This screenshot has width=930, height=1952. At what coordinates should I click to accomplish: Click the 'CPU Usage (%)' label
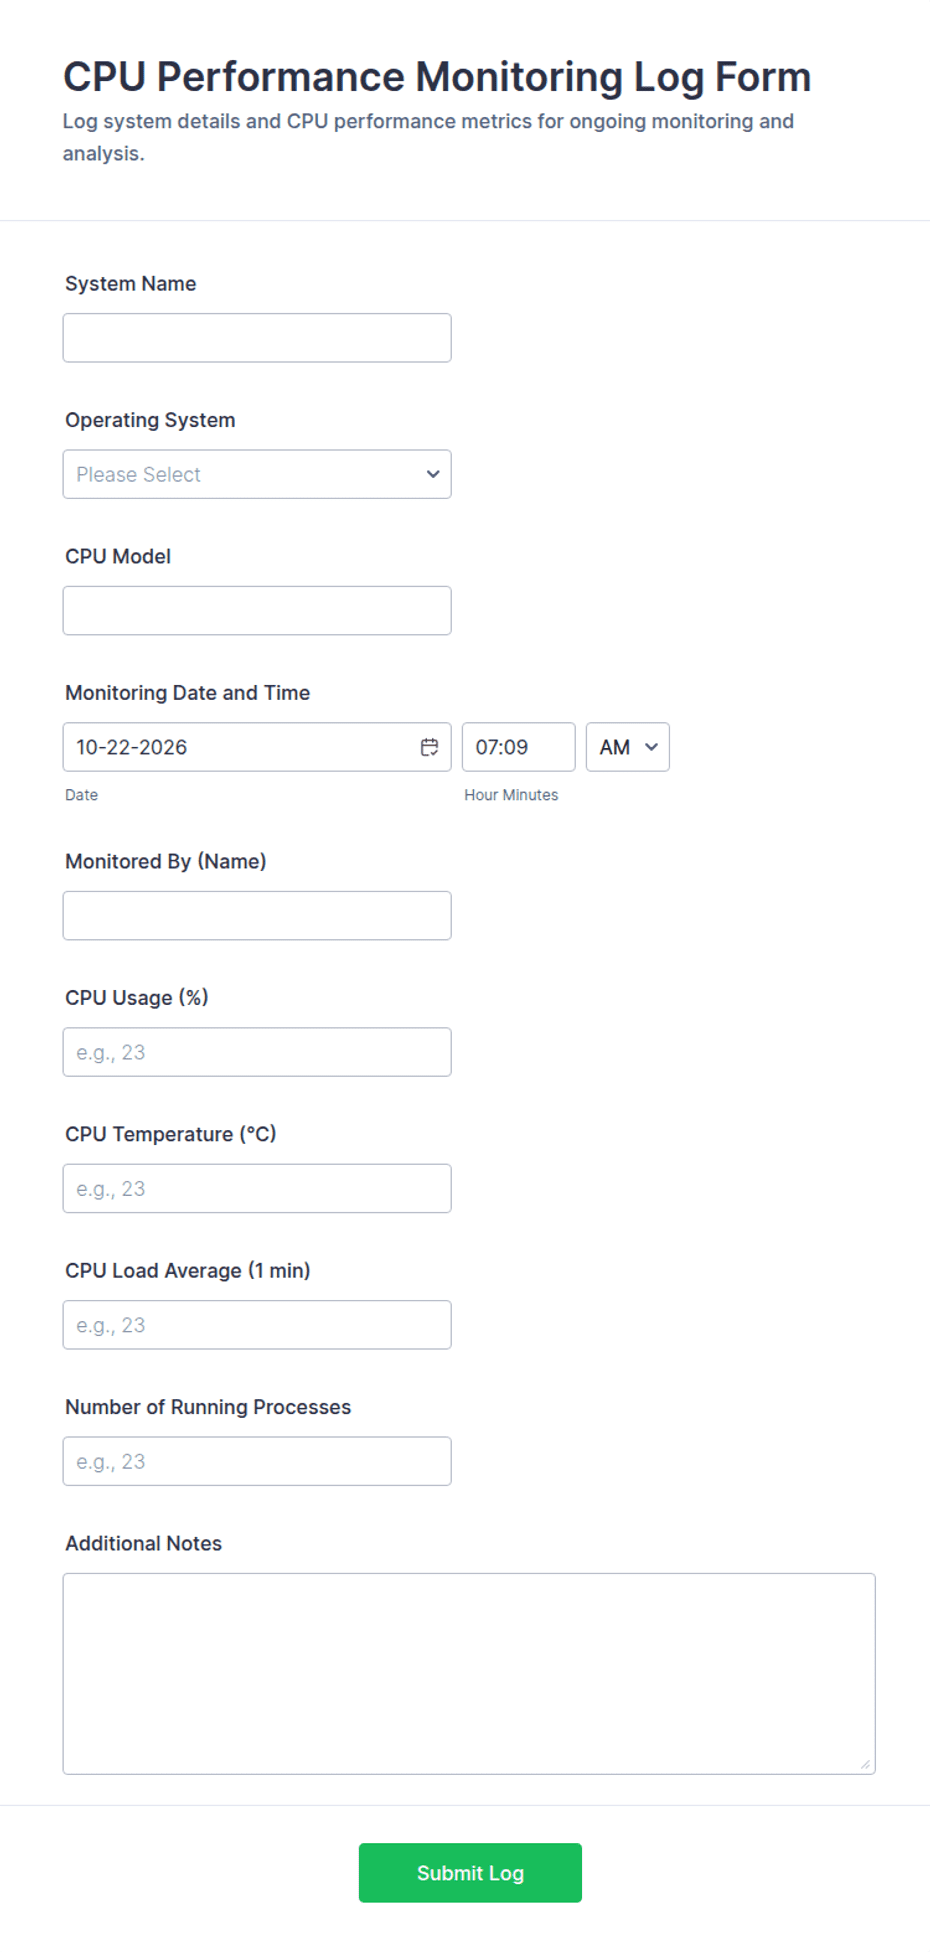pyautogui.click(x=137, y=998)
